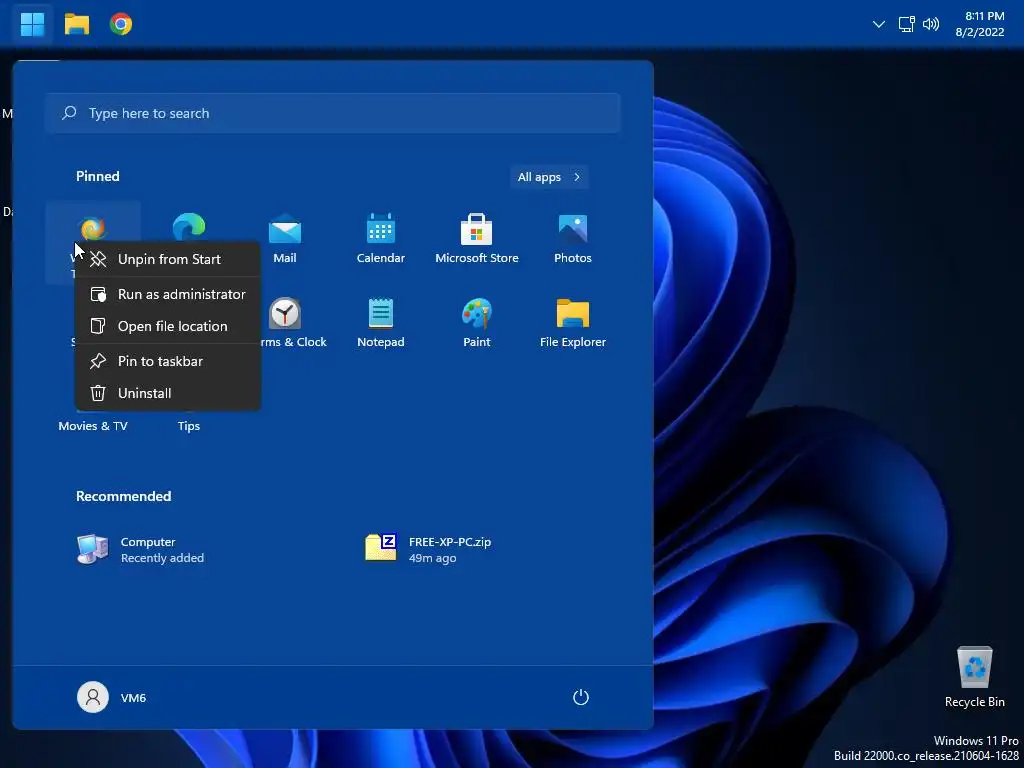Select Open file location

coord(168,326)
